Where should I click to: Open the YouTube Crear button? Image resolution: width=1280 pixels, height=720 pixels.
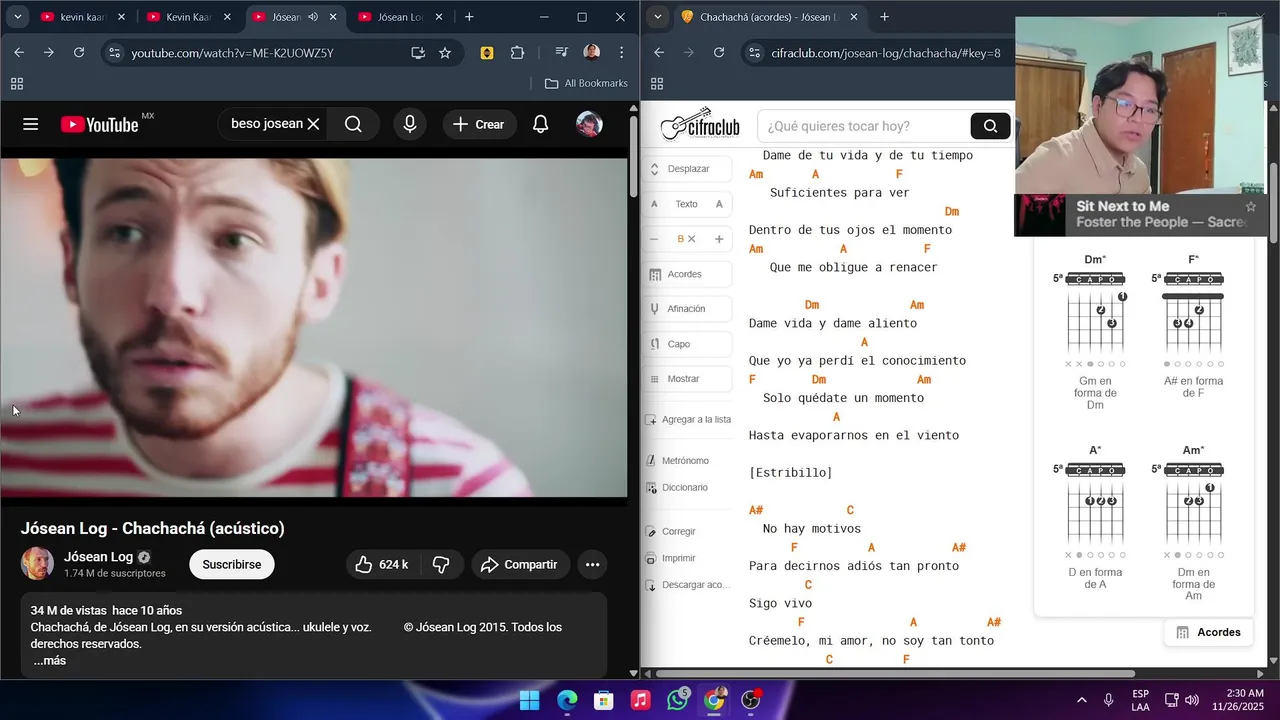[479, 124]
